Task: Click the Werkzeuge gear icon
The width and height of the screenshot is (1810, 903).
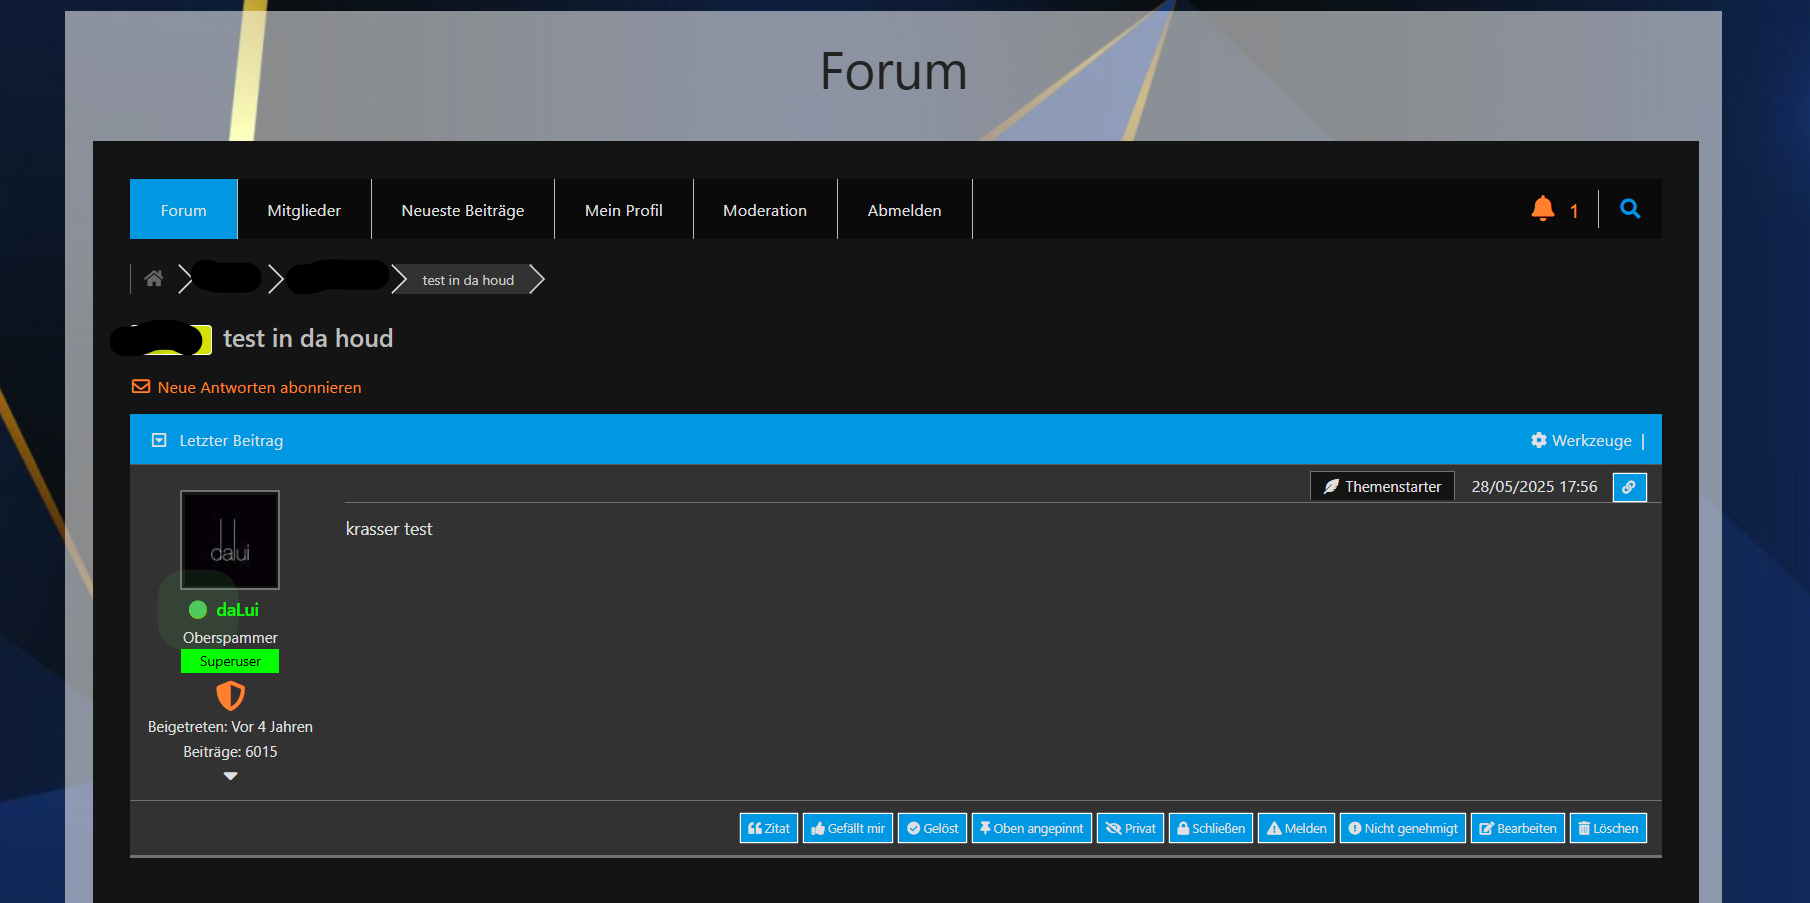Action: click(x=1539, y=440)
